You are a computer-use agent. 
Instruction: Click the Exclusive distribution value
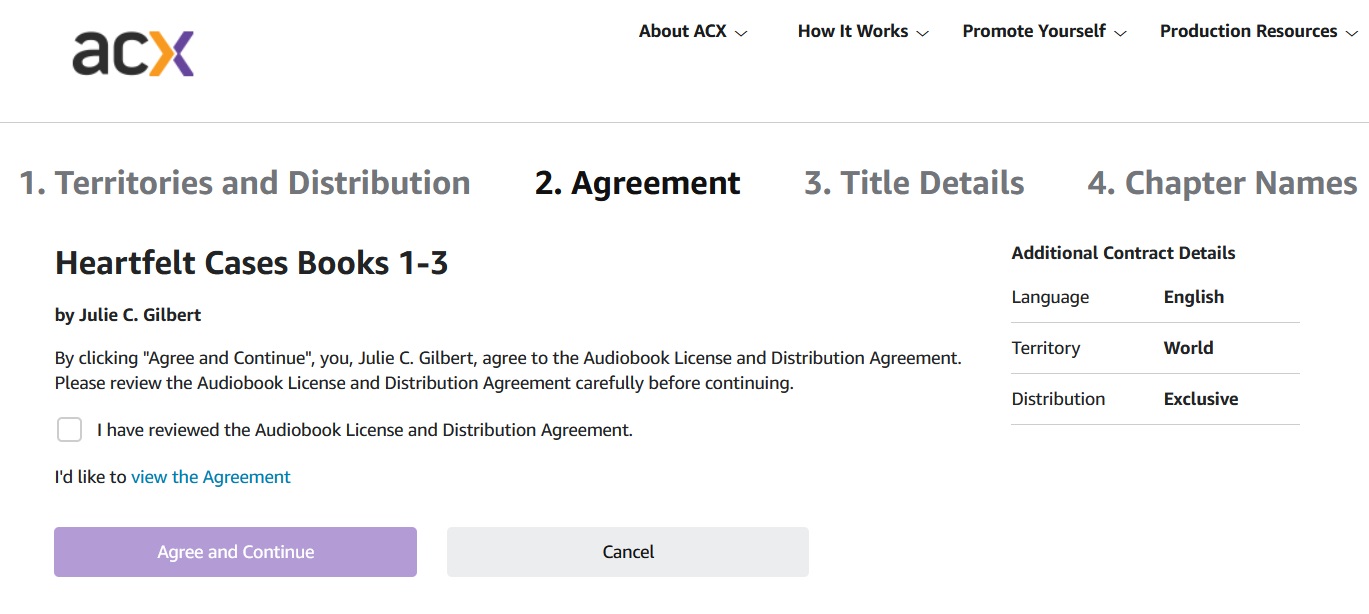1201,399
